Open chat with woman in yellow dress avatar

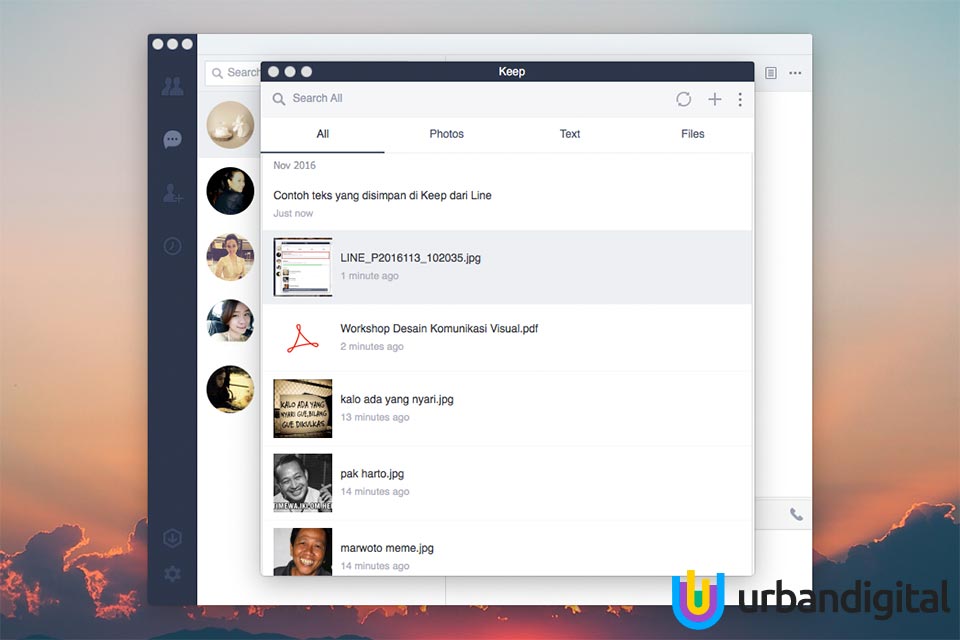[230, 257]
